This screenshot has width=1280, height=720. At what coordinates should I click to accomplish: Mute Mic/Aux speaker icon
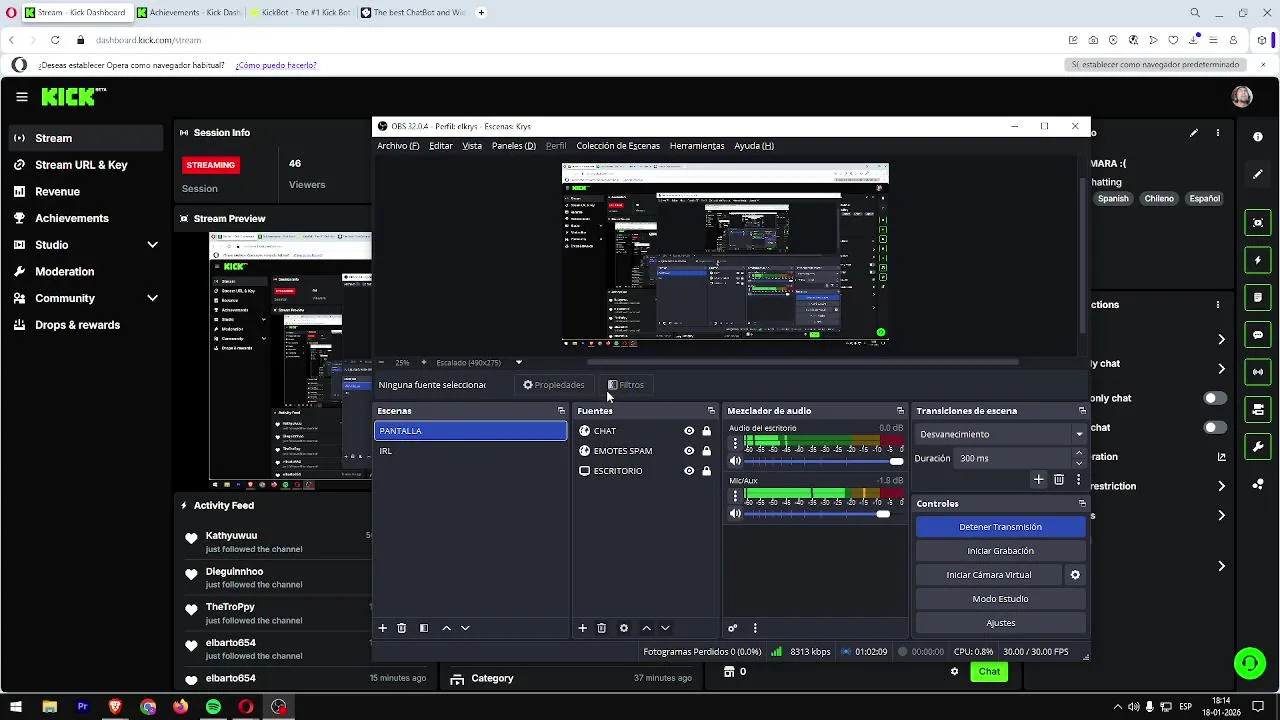click(735, 514)
